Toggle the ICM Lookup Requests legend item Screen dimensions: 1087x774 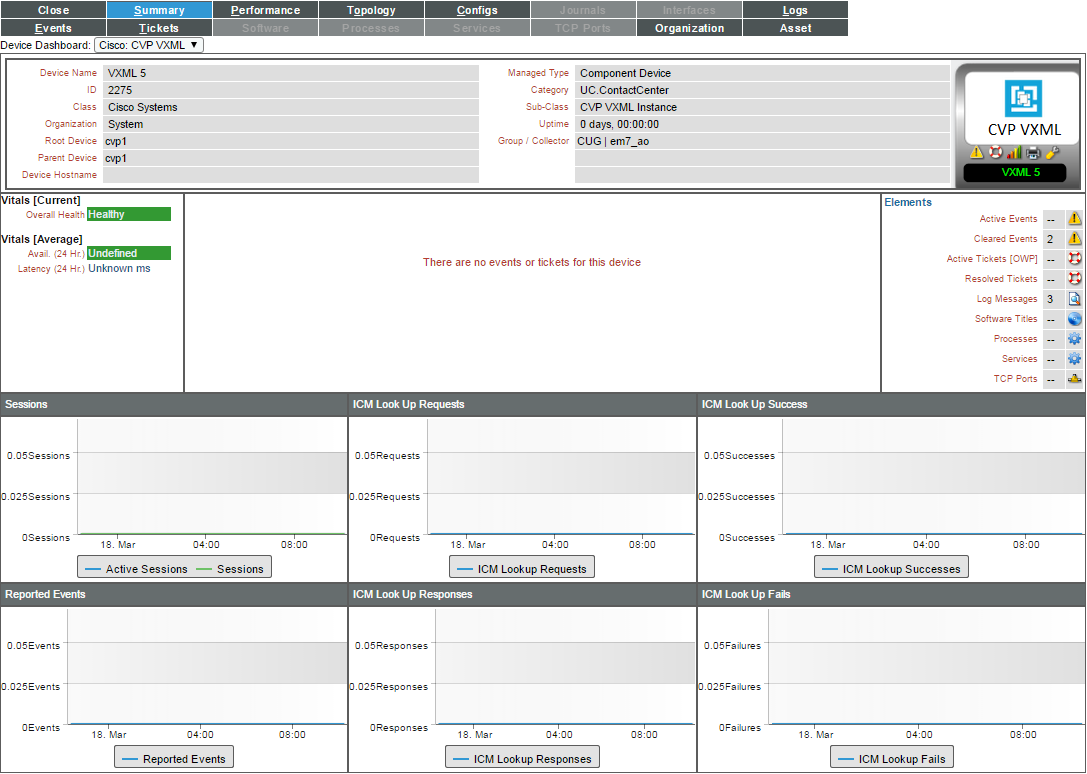click(x=521, y=569)
